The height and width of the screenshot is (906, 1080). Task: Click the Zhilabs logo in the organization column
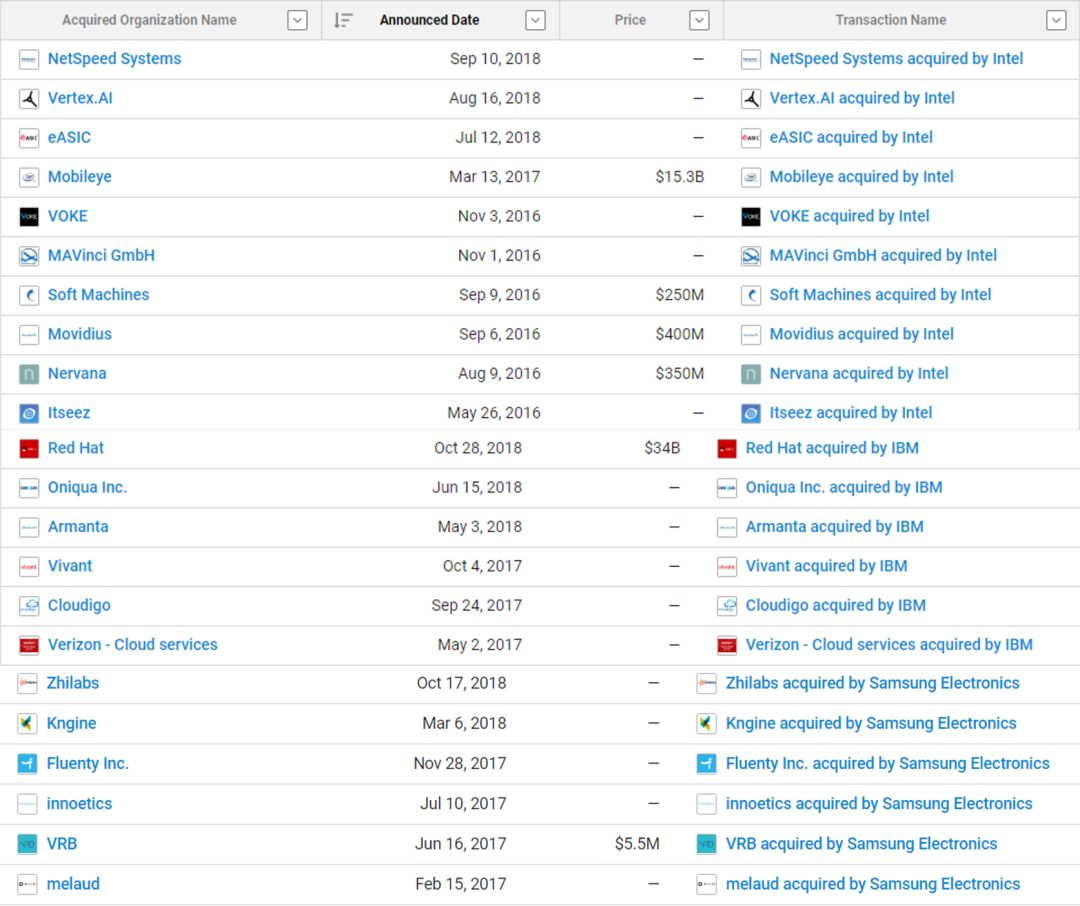[x=28, y=683]
